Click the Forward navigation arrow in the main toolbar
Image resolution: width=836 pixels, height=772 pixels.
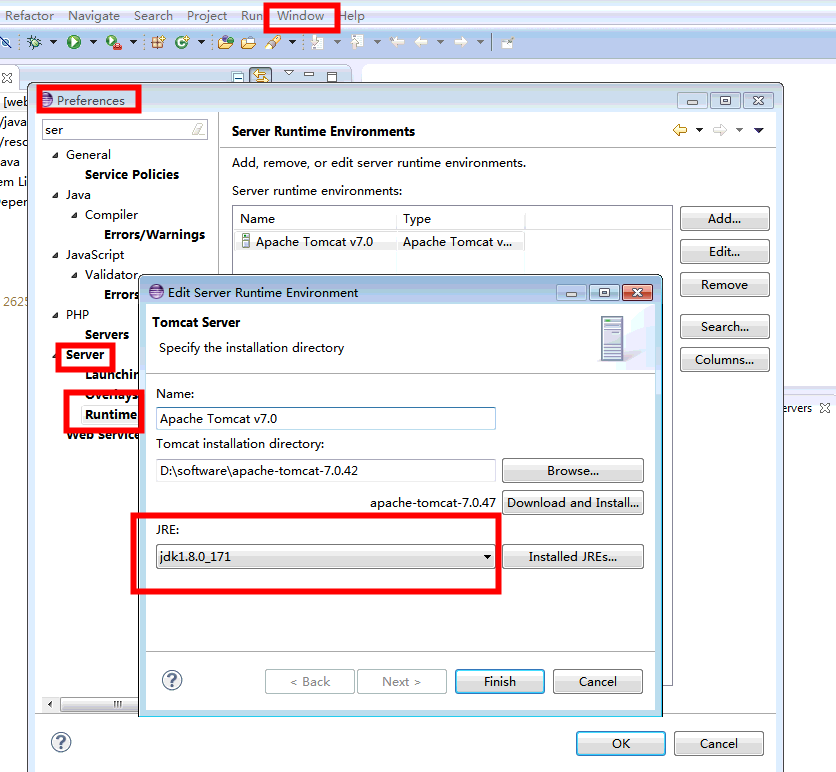click(461, 42)
